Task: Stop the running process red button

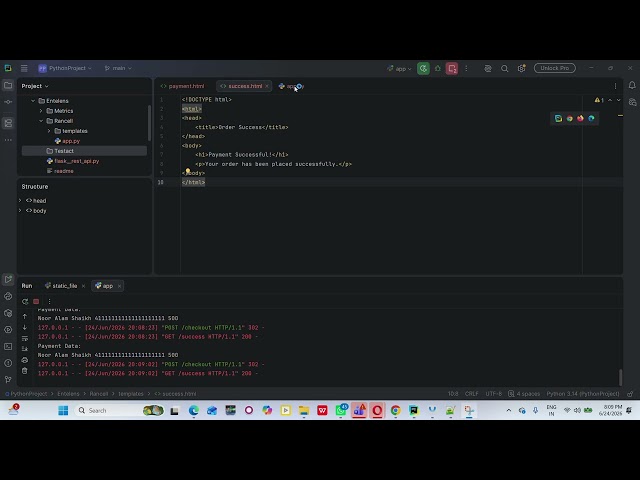Action: coord(452,69)
